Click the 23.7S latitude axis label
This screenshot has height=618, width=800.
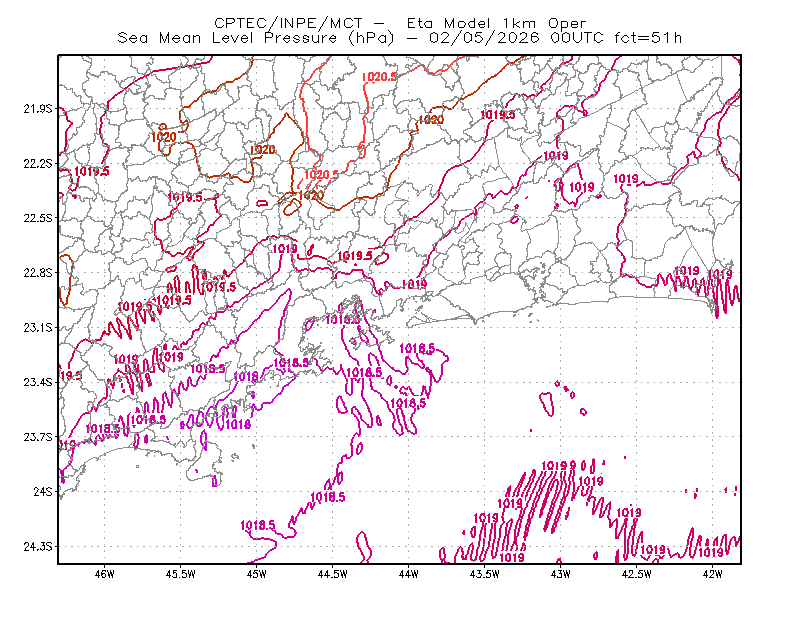tap(38, 437)
